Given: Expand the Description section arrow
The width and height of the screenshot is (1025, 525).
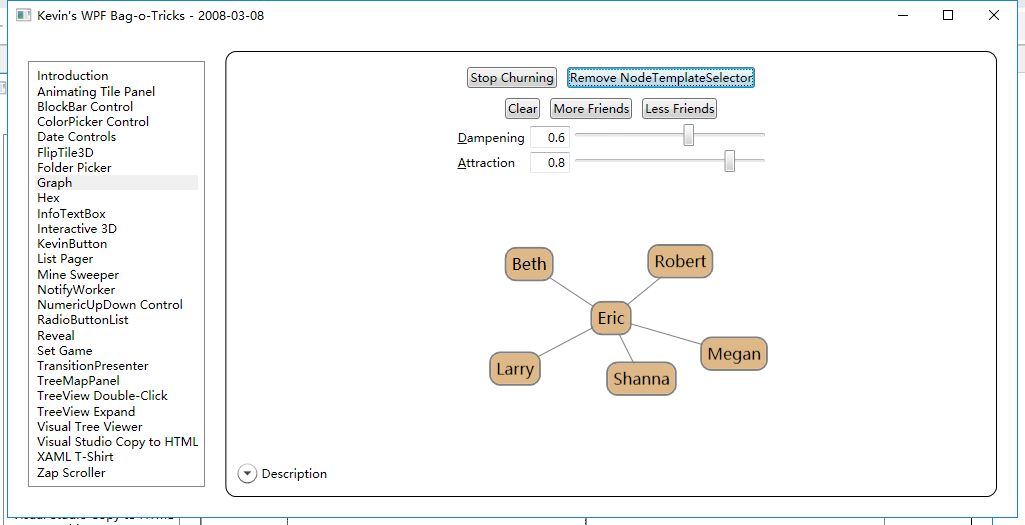Looking at the screenshot, I should [247, 474].
